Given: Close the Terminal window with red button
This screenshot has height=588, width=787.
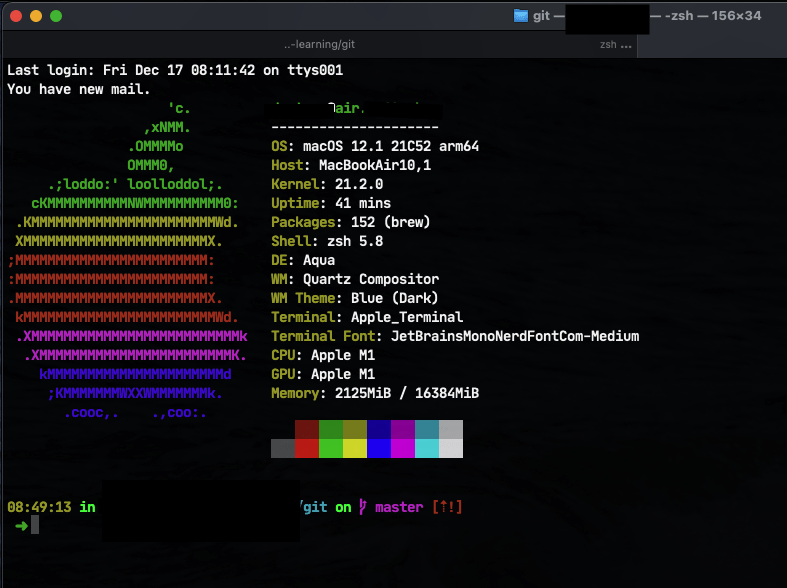Looking at the screenshot, I should (16, 16).
